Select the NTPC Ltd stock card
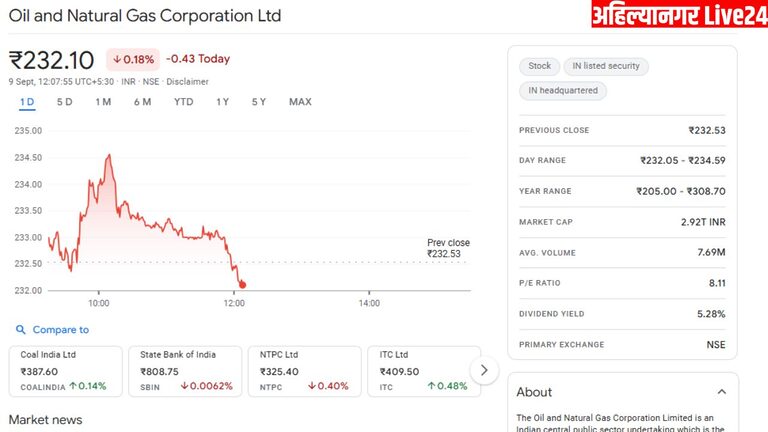 (304, 370)
